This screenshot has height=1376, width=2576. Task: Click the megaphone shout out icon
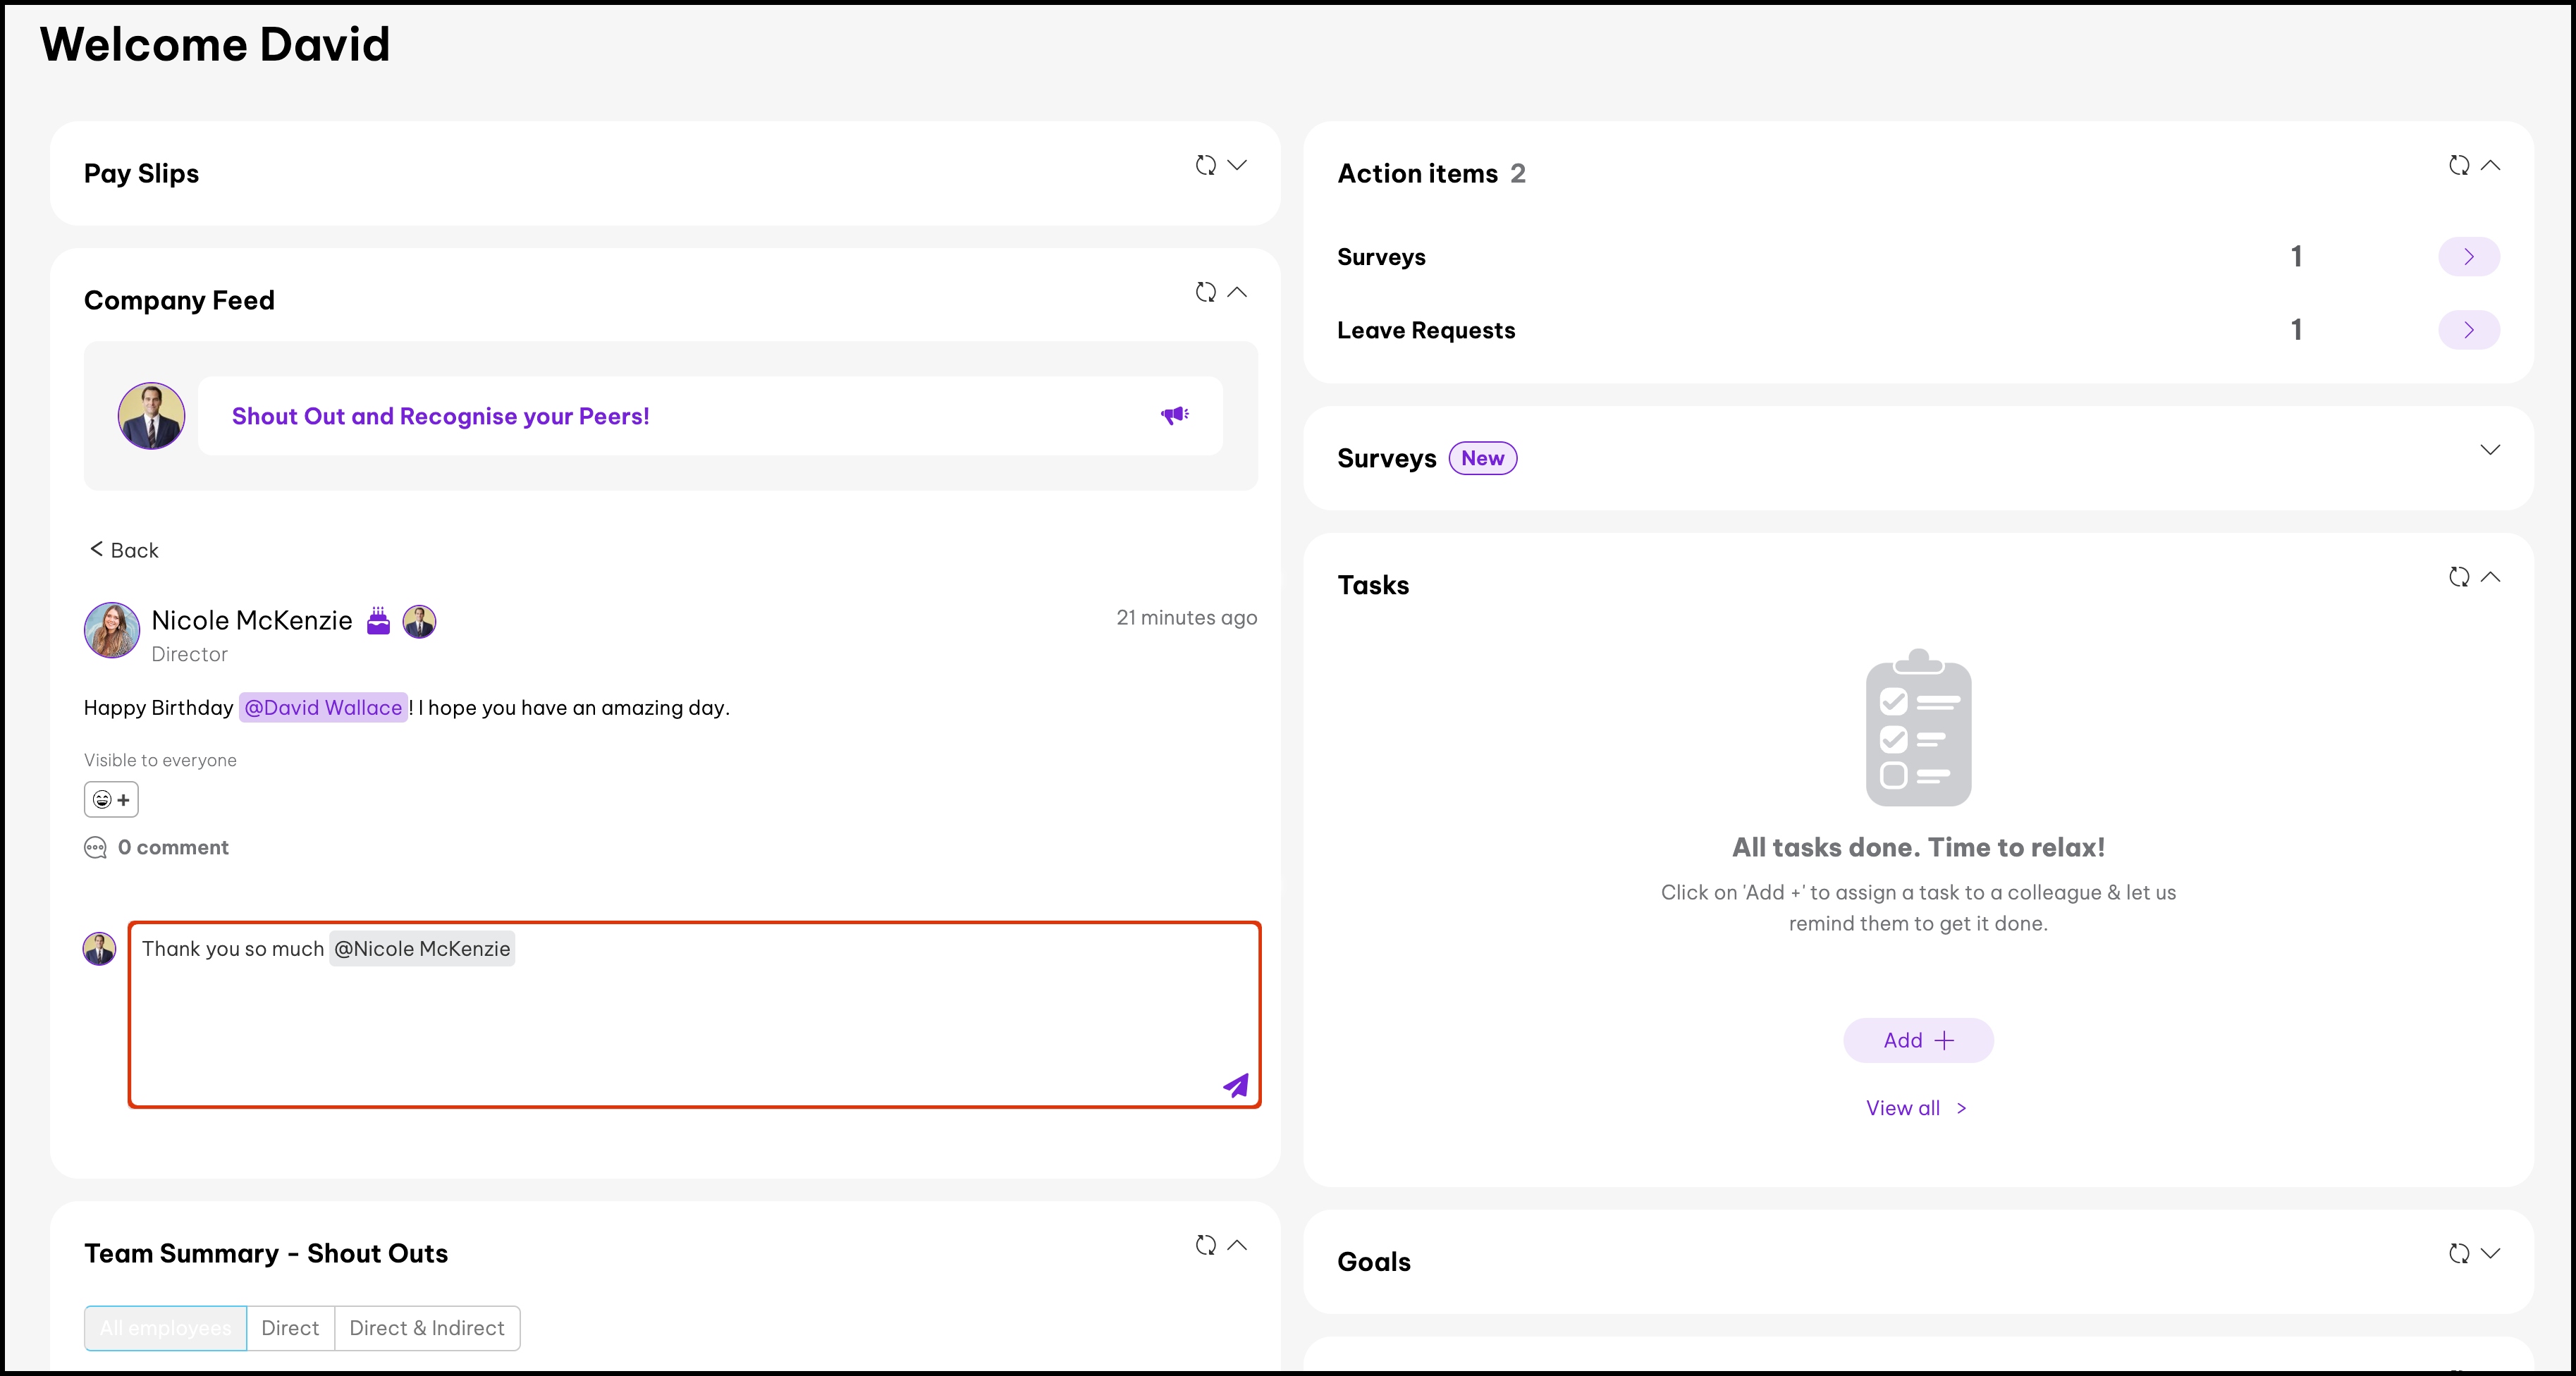click(1174, 415)
